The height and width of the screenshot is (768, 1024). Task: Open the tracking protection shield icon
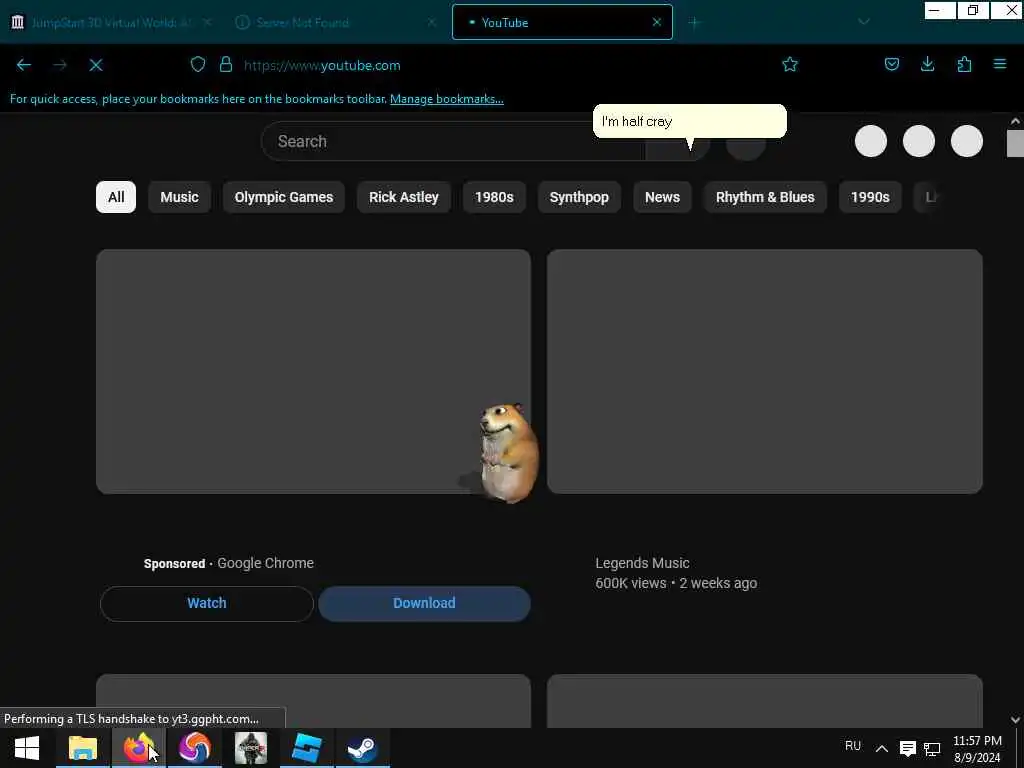(198, 64)
